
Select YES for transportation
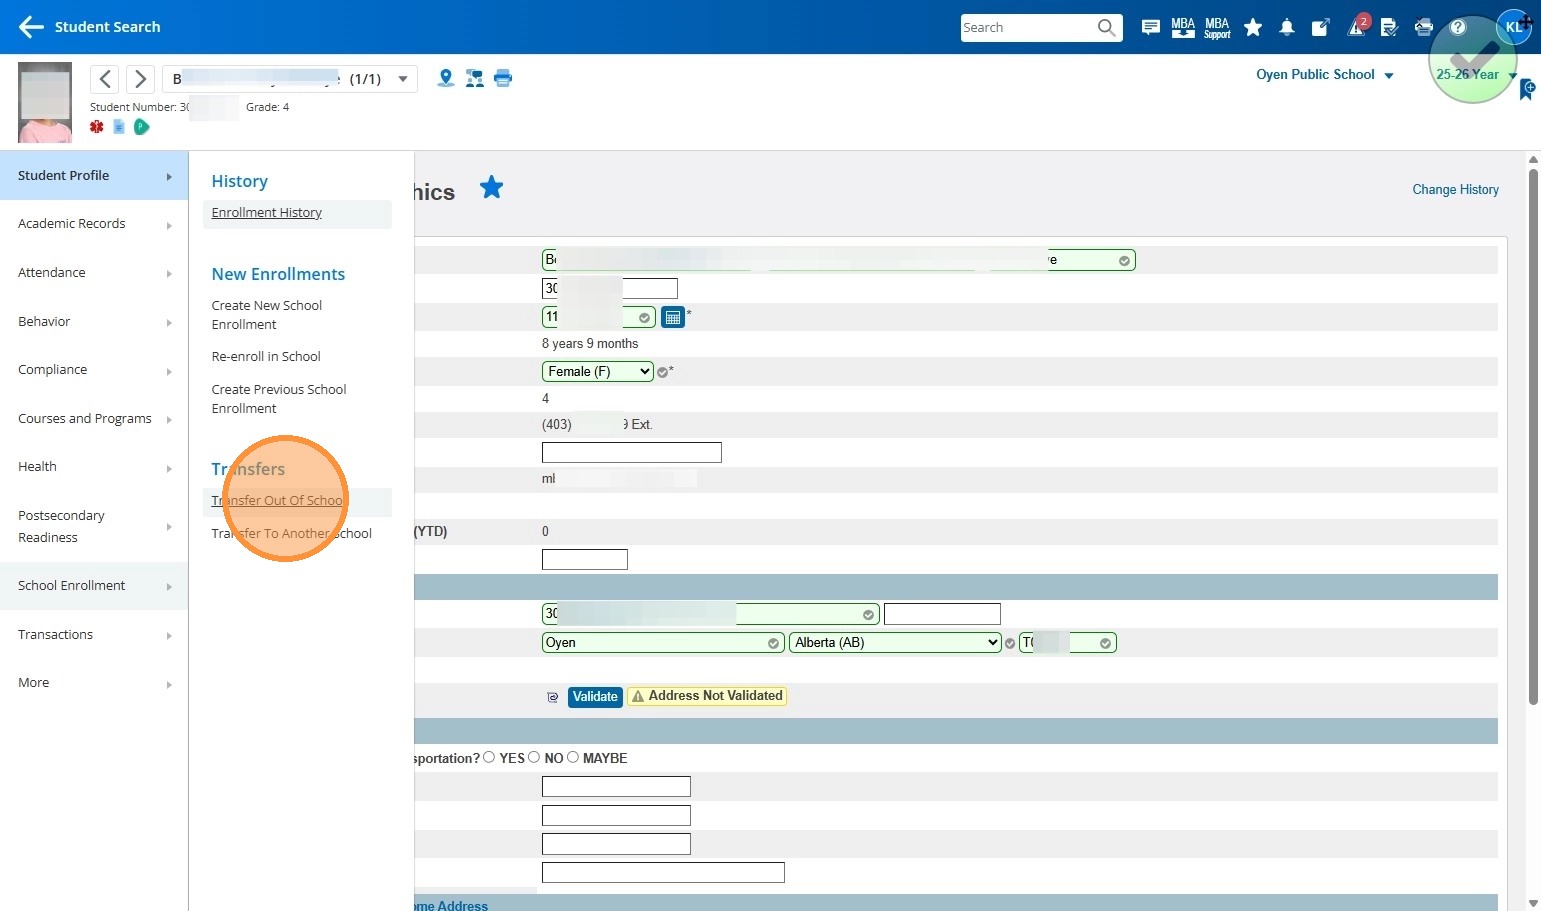tap(489, 757)
